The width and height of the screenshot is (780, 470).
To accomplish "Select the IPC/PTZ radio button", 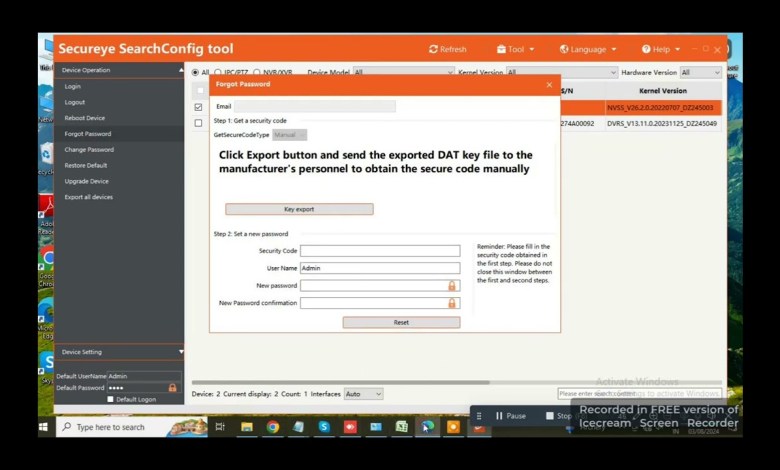I will pos(218,73).
